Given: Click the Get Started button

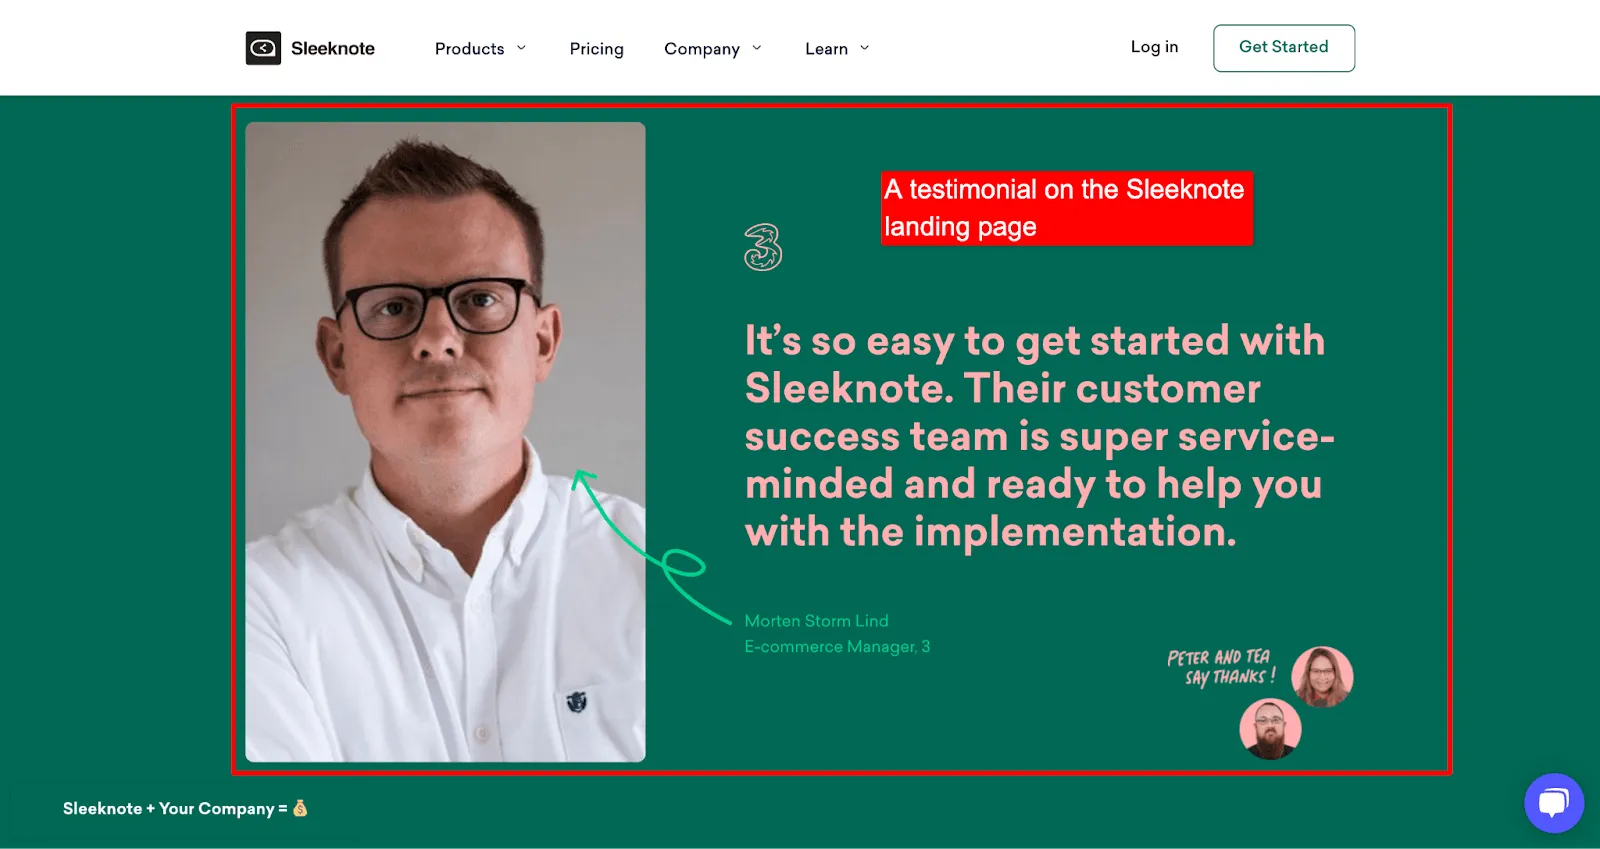Looking at the screenshot, I should point(1284,47).
